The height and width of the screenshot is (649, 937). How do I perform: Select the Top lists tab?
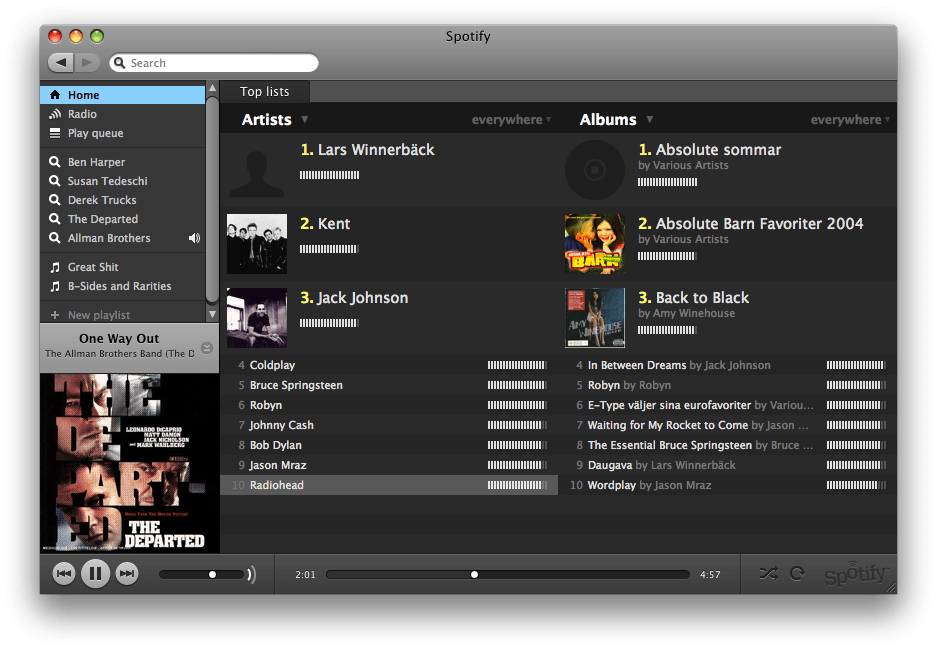tap(265, 91)
